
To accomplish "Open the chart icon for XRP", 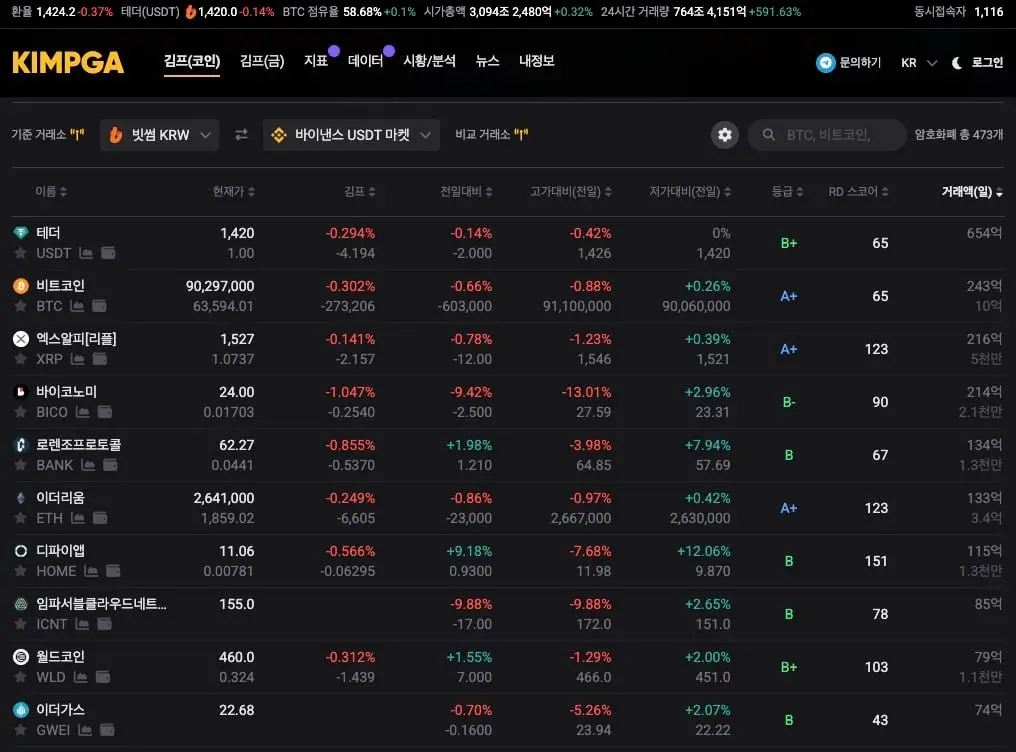I will [78, 359].
